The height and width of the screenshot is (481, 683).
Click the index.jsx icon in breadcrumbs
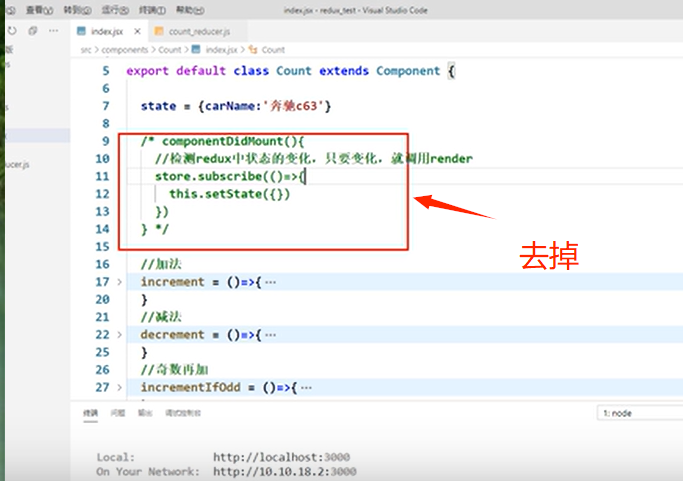(196, 50)
